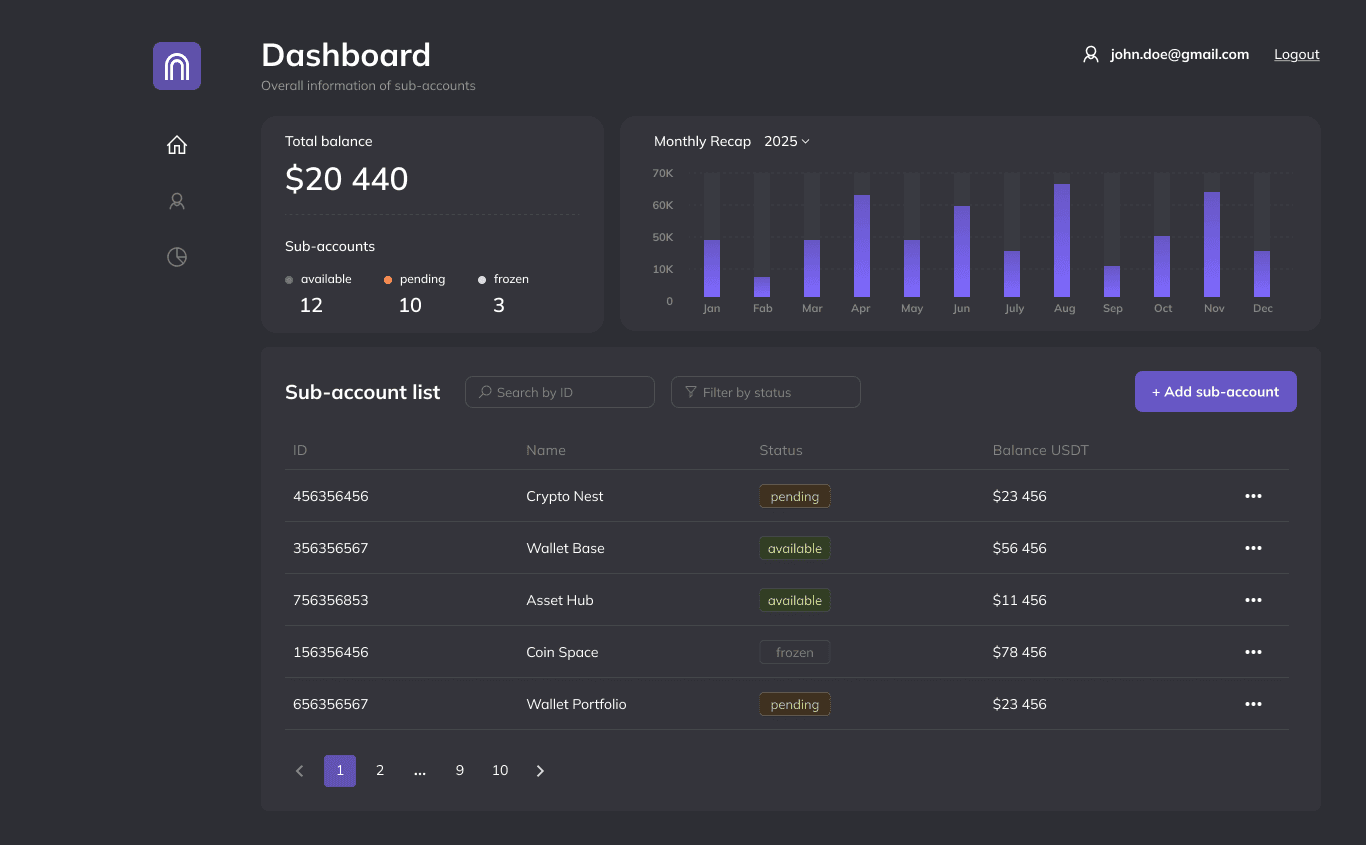Viewport: 1366px width, 845px height.
Task: Open the Filter by status dropdown
Action: click(766, 392)
